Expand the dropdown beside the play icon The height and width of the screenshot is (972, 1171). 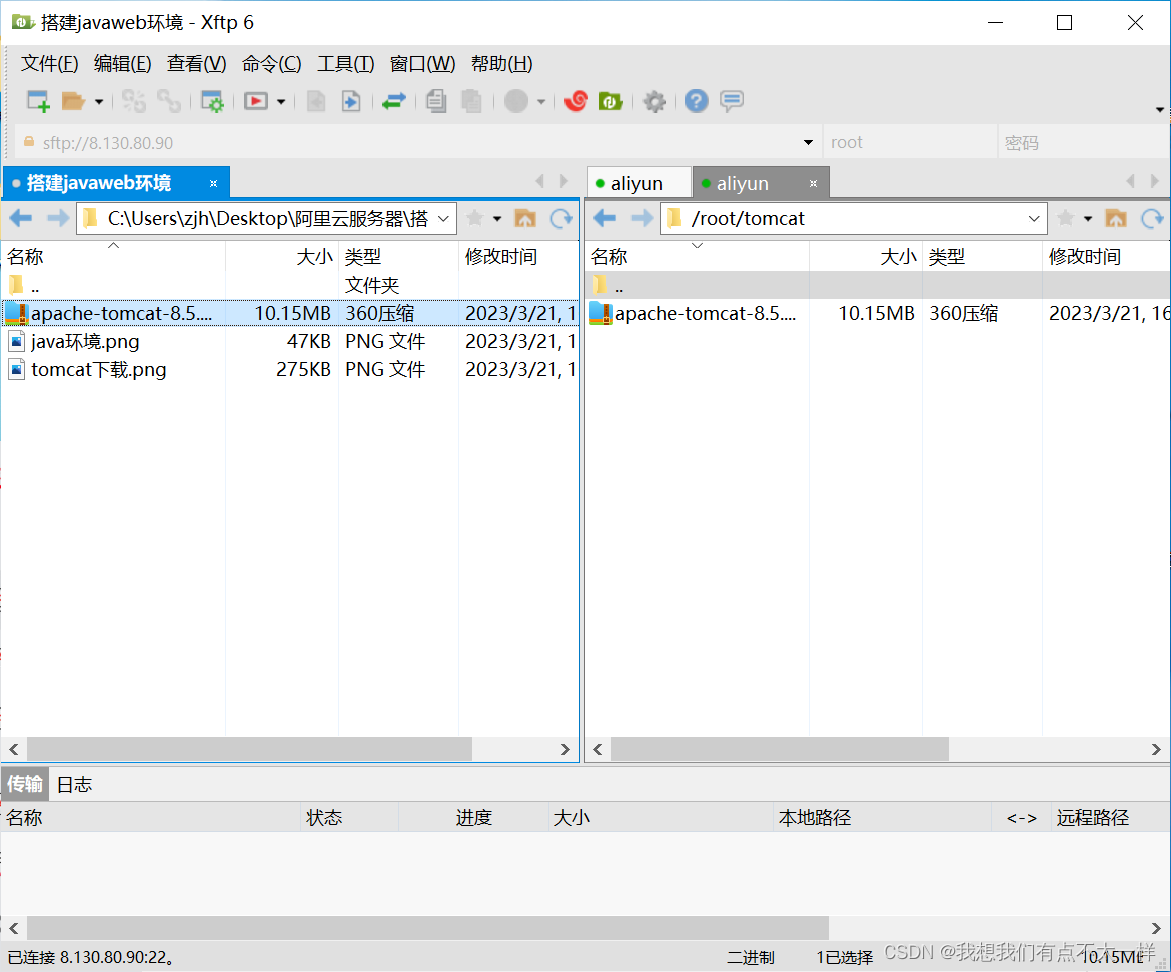click(281, 102)
